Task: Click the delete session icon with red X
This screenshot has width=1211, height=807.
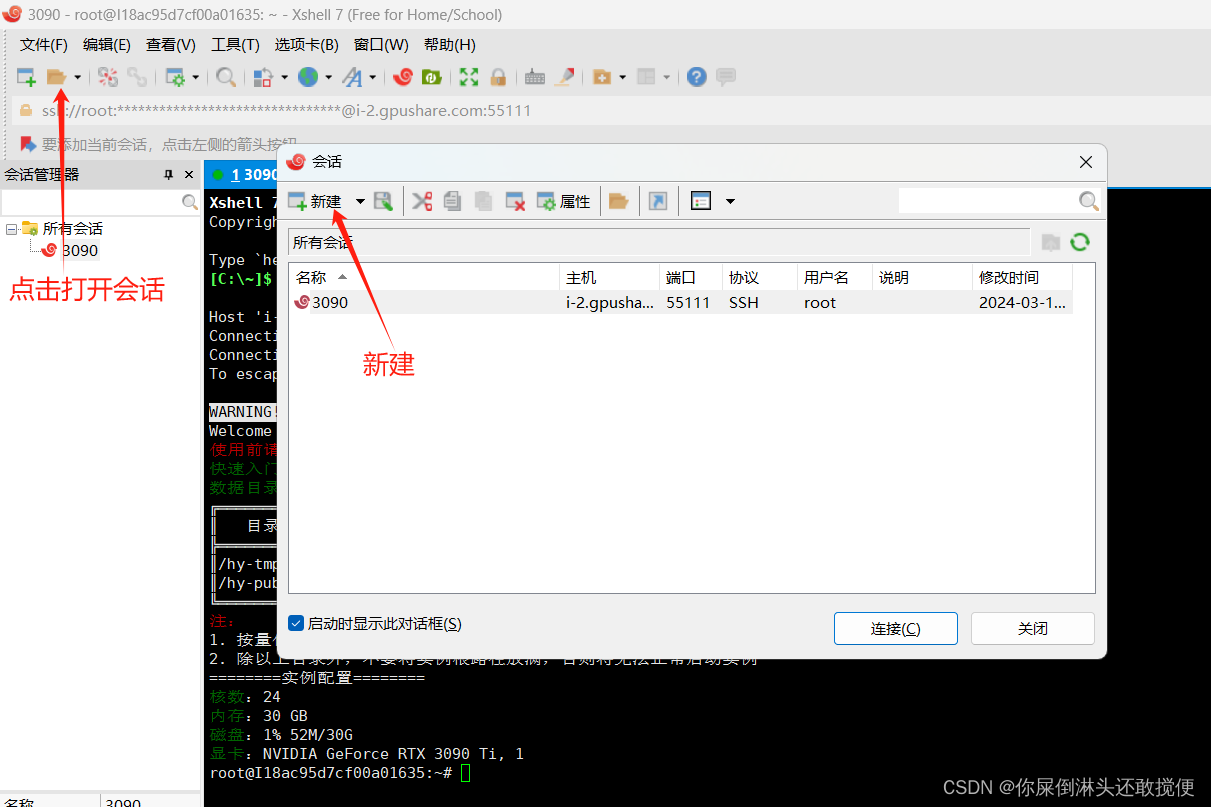Action: pos(515,201)
